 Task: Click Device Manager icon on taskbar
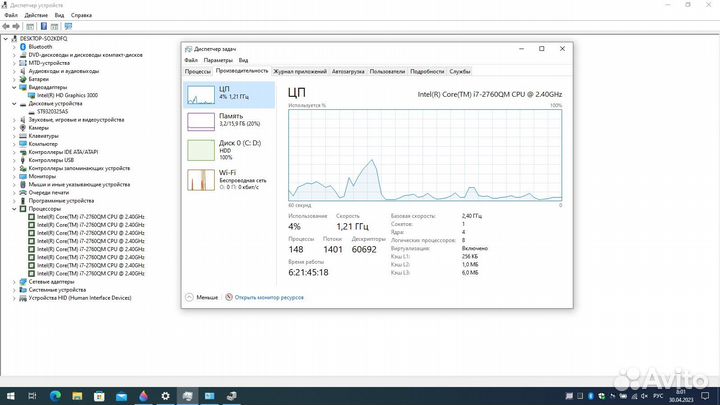pos(231,396)
